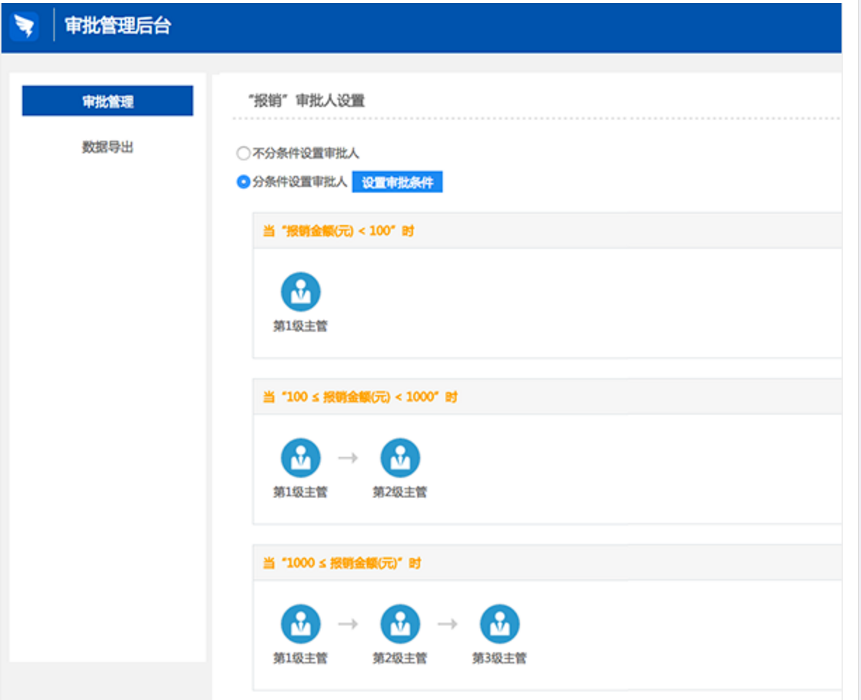
Task: Select the 第2级主管 approver avatar in the second condition
Action: [x=402, y=455]
